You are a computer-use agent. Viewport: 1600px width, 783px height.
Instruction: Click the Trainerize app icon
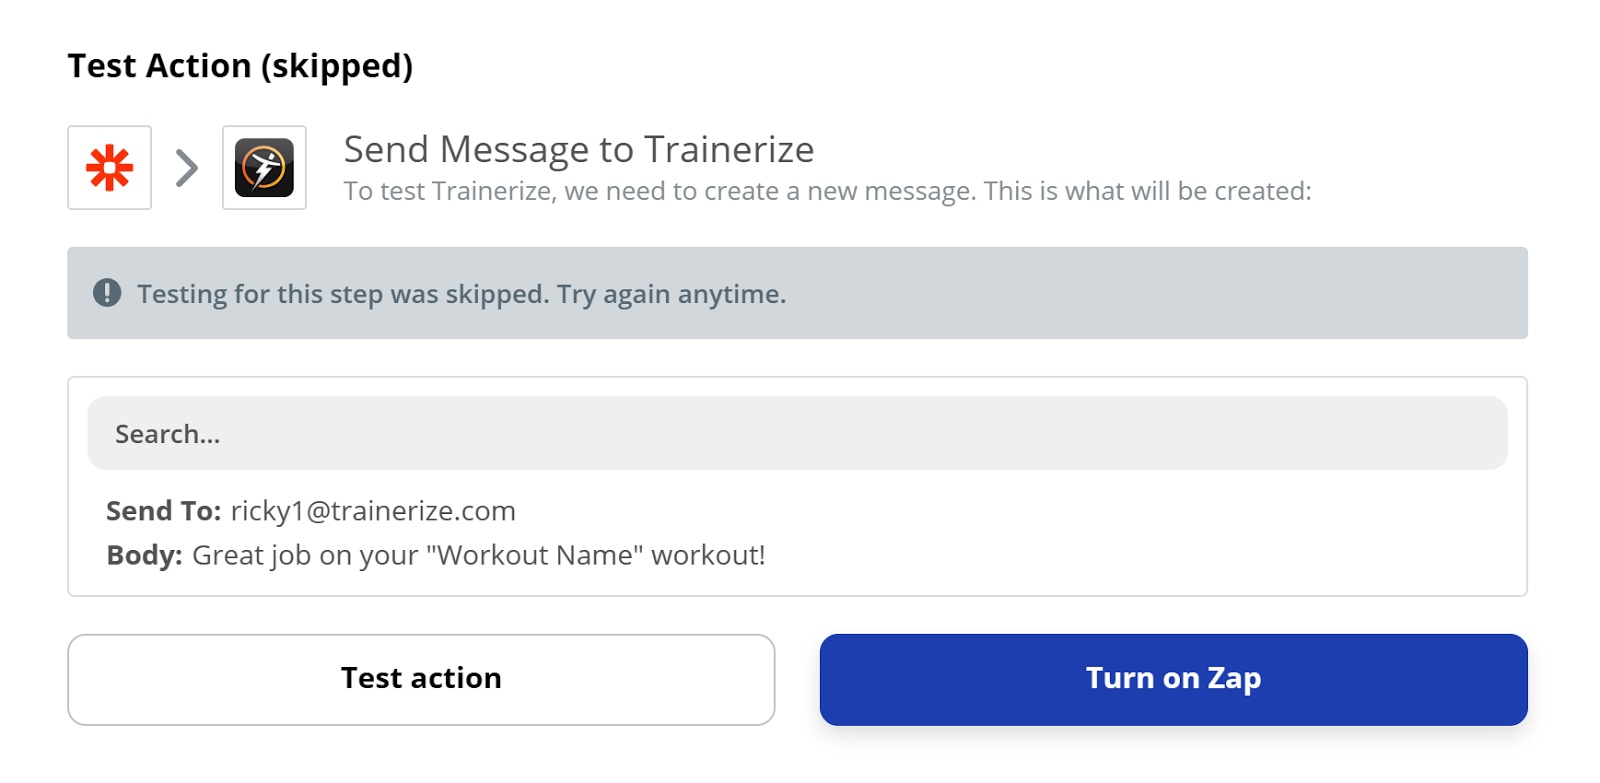264,167
